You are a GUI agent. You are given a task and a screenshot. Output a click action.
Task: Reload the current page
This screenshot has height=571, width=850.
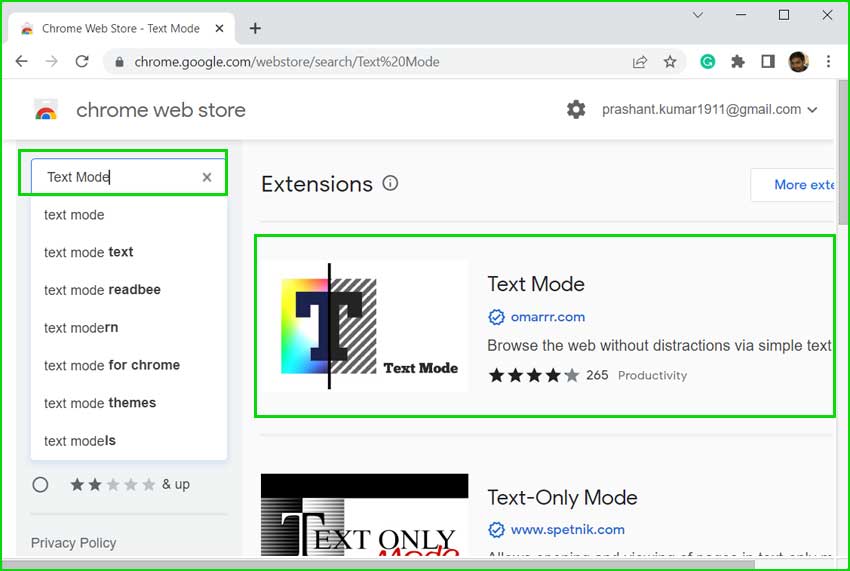(82, 61)
